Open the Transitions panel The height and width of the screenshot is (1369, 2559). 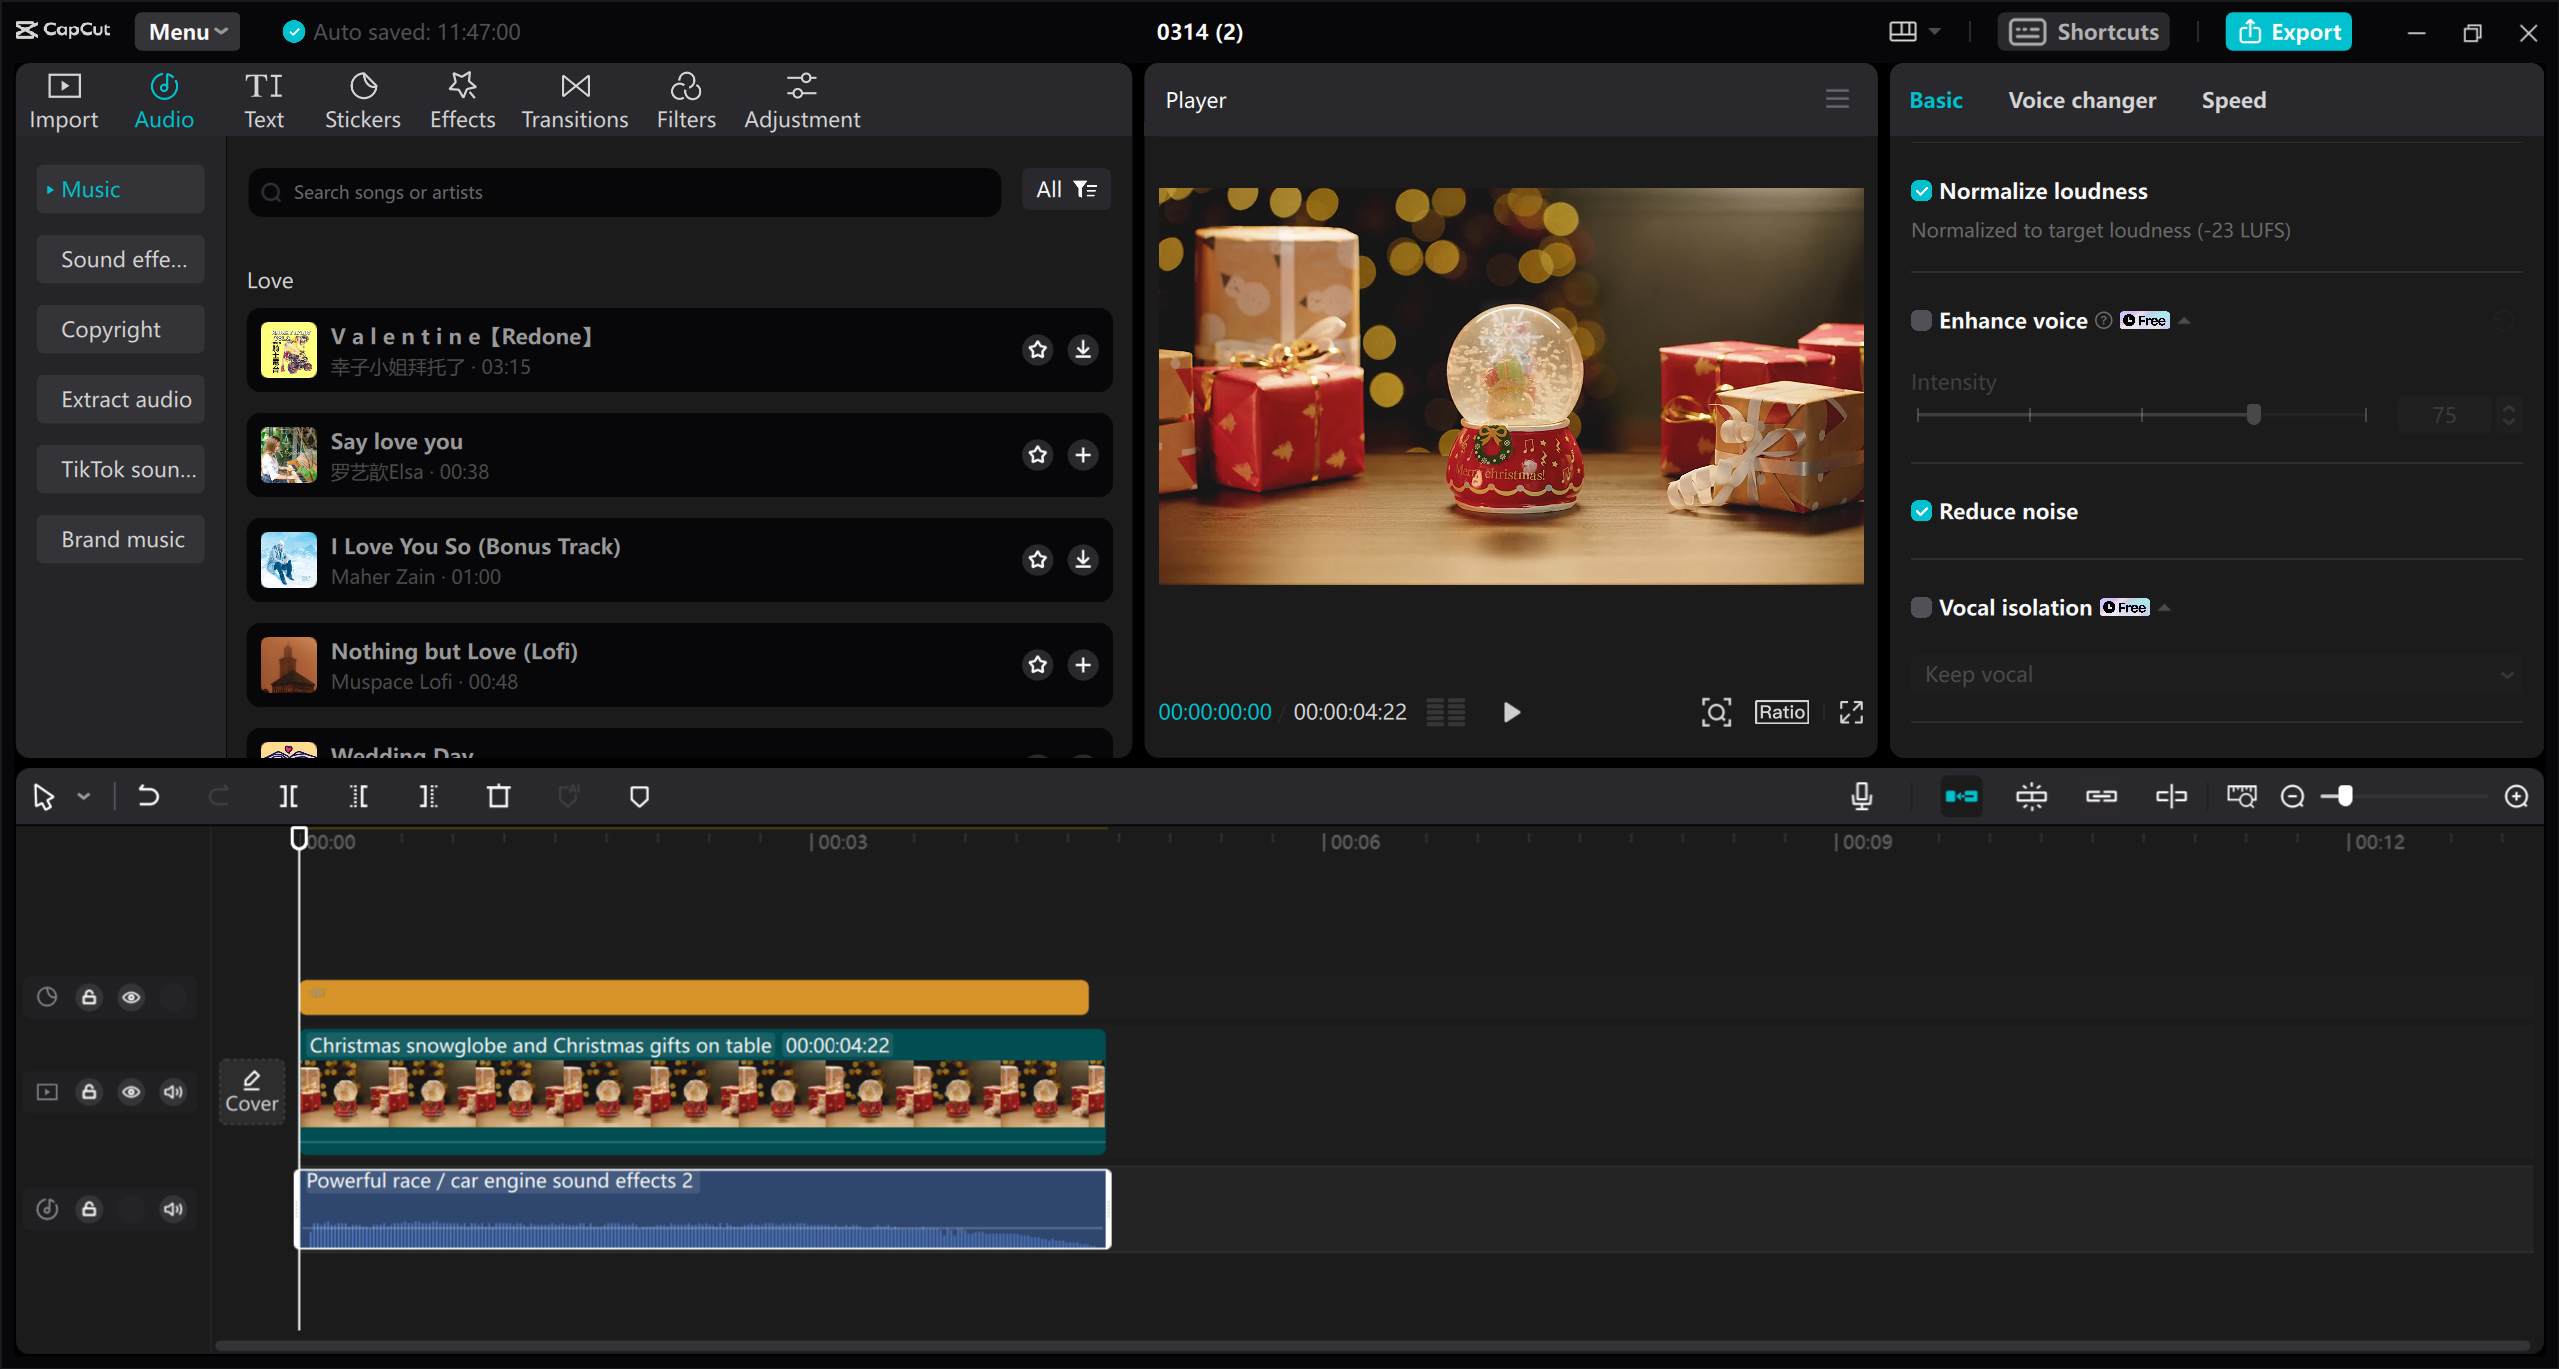[574, 99]
